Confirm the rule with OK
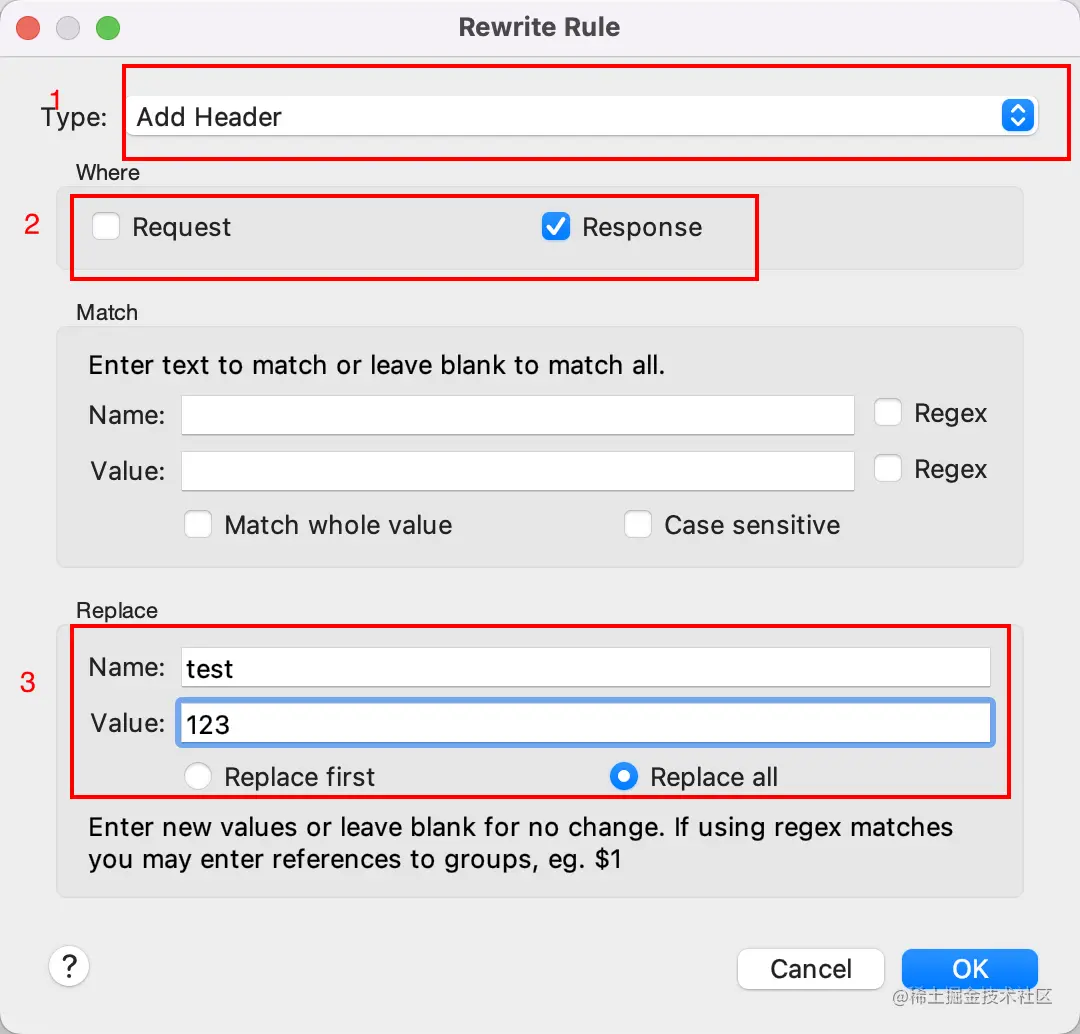This screenshot has height=1034, width=1080. click(x=969, y=968)
